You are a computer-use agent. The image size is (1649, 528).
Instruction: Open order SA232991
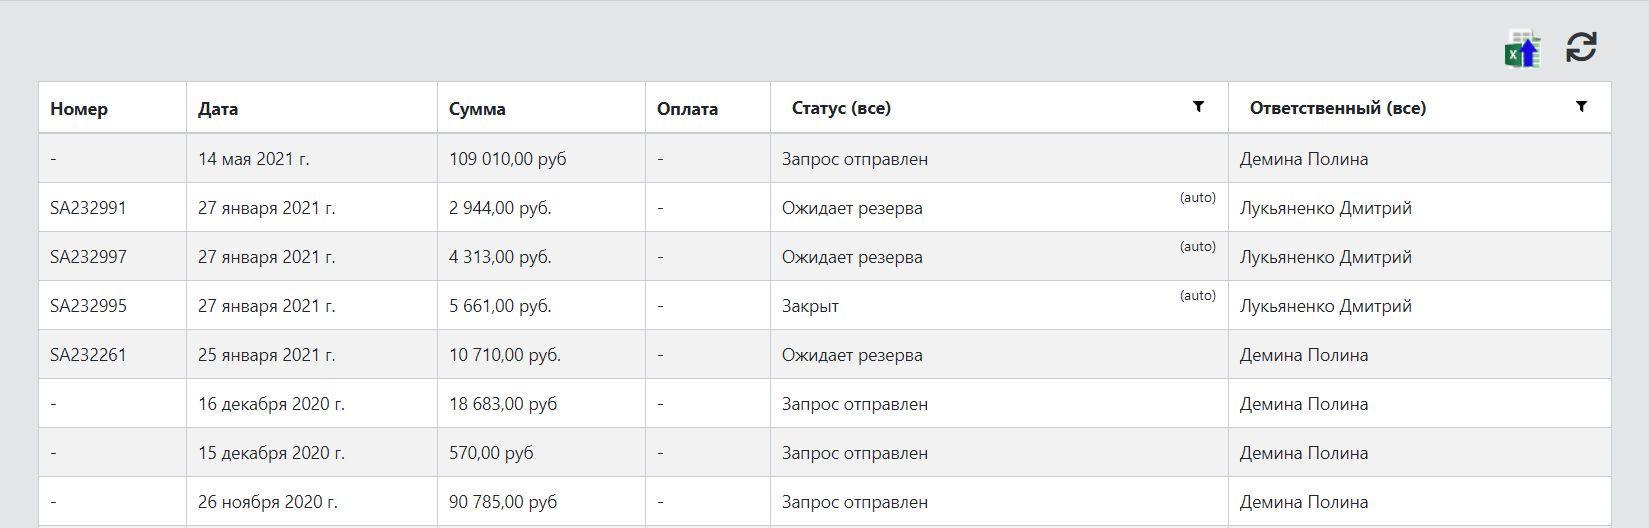[x=88, y=208]
